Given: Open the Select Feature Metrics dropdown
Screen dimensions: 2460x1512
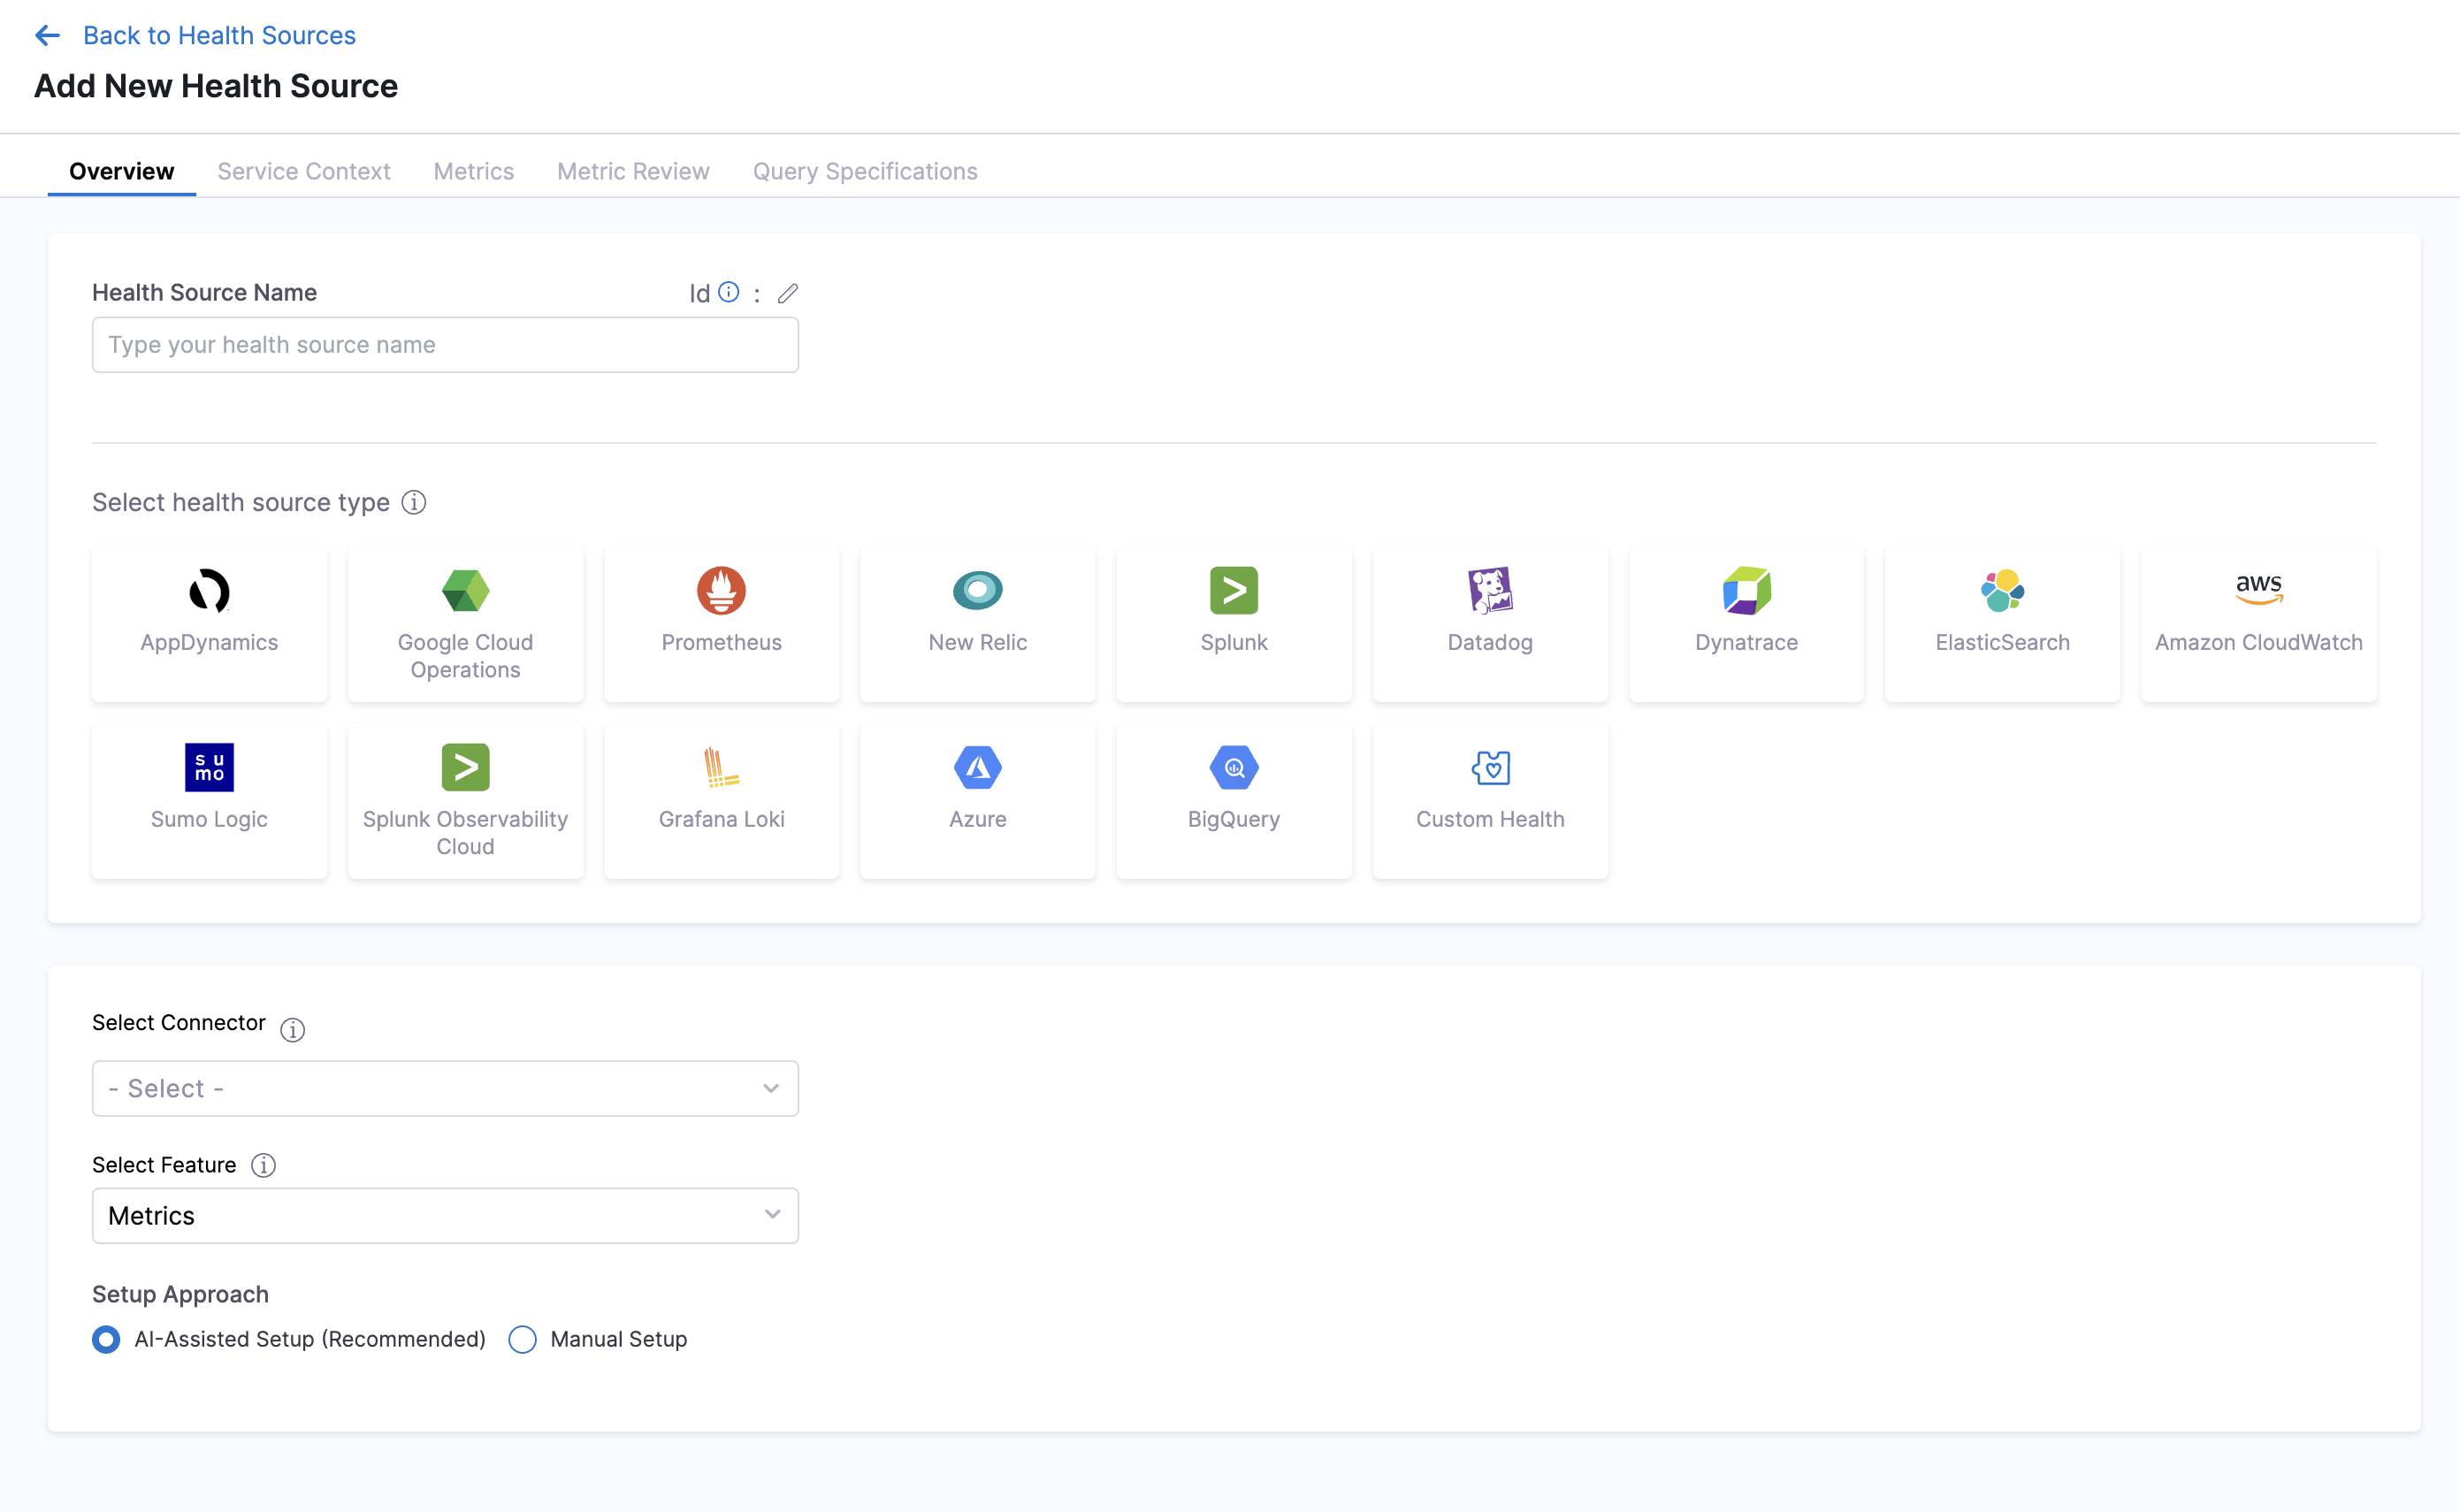Looking at the screenshot, I should click(x=445, y=1215).
